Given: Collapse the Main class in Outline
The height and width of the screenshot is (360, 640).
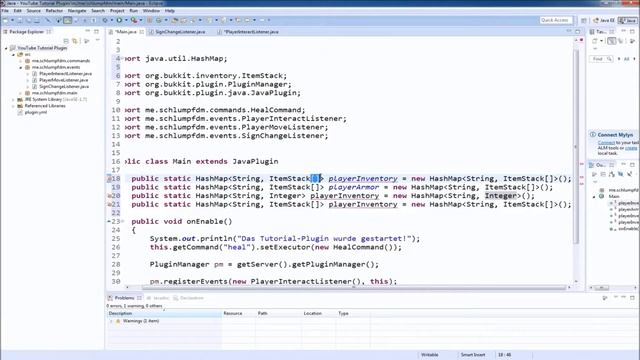Looking at the screenshot, I should click(594, 197).
